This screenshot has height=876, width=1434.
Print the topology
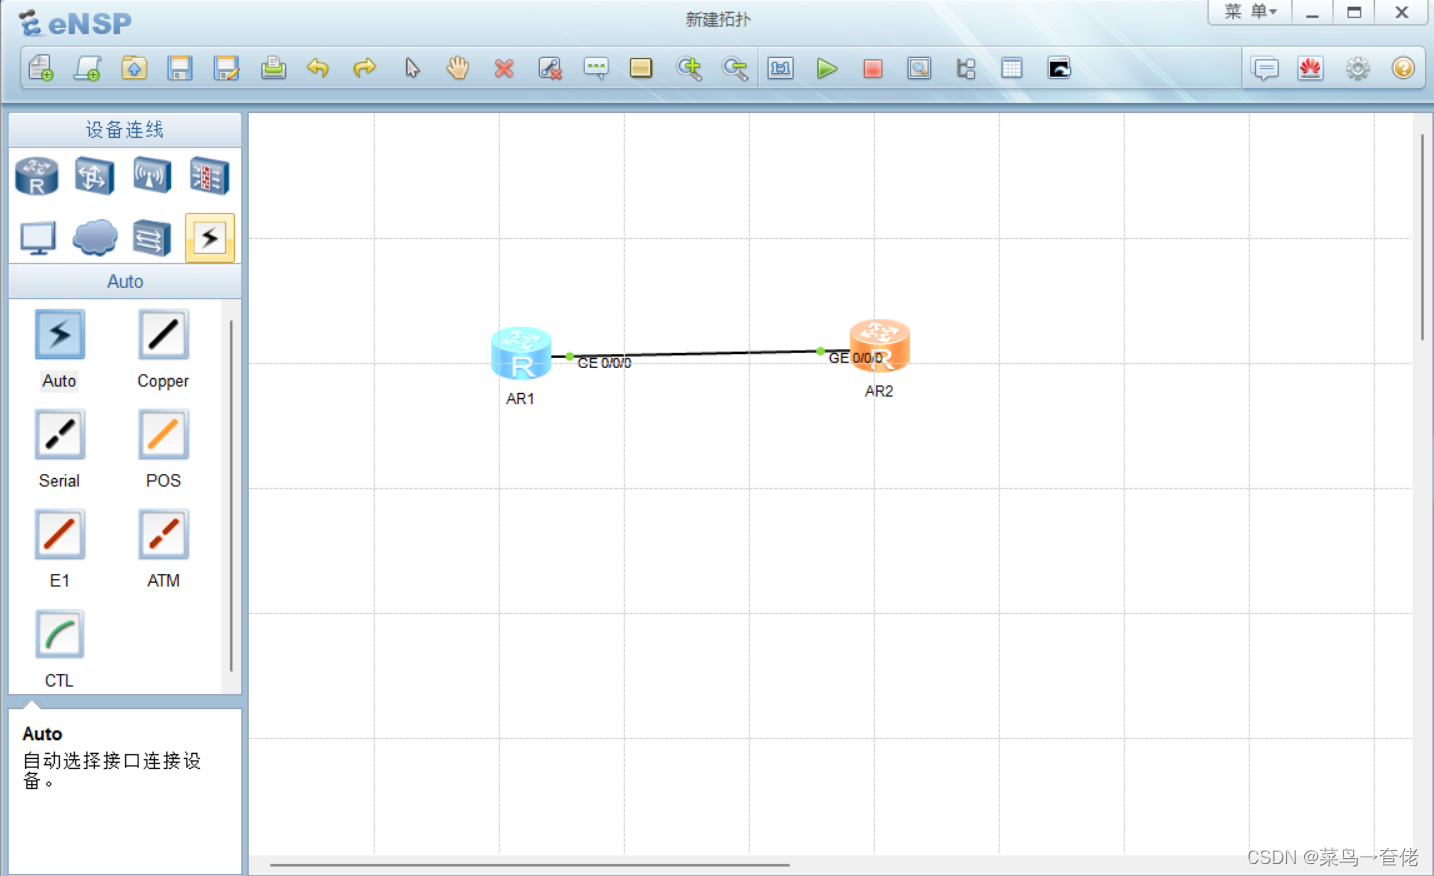pyautogui.click(x=273, y=68)
